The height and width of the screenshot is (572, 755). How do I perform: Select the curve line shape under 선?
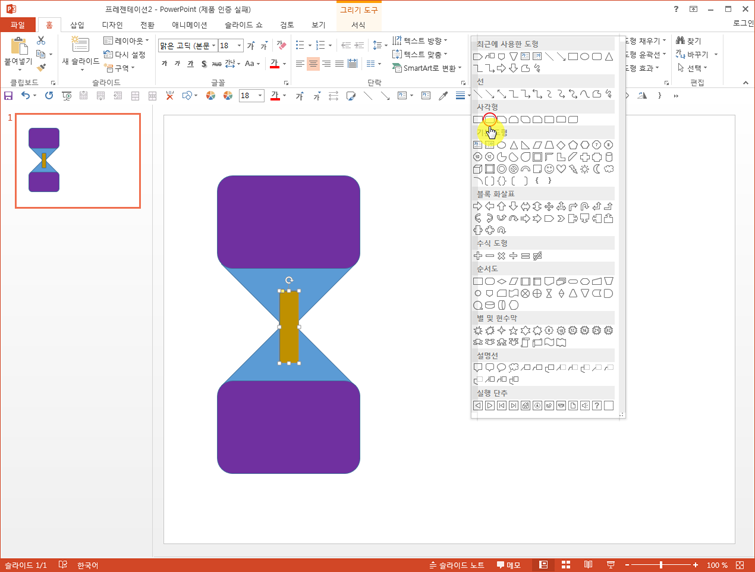coord(585,94)
